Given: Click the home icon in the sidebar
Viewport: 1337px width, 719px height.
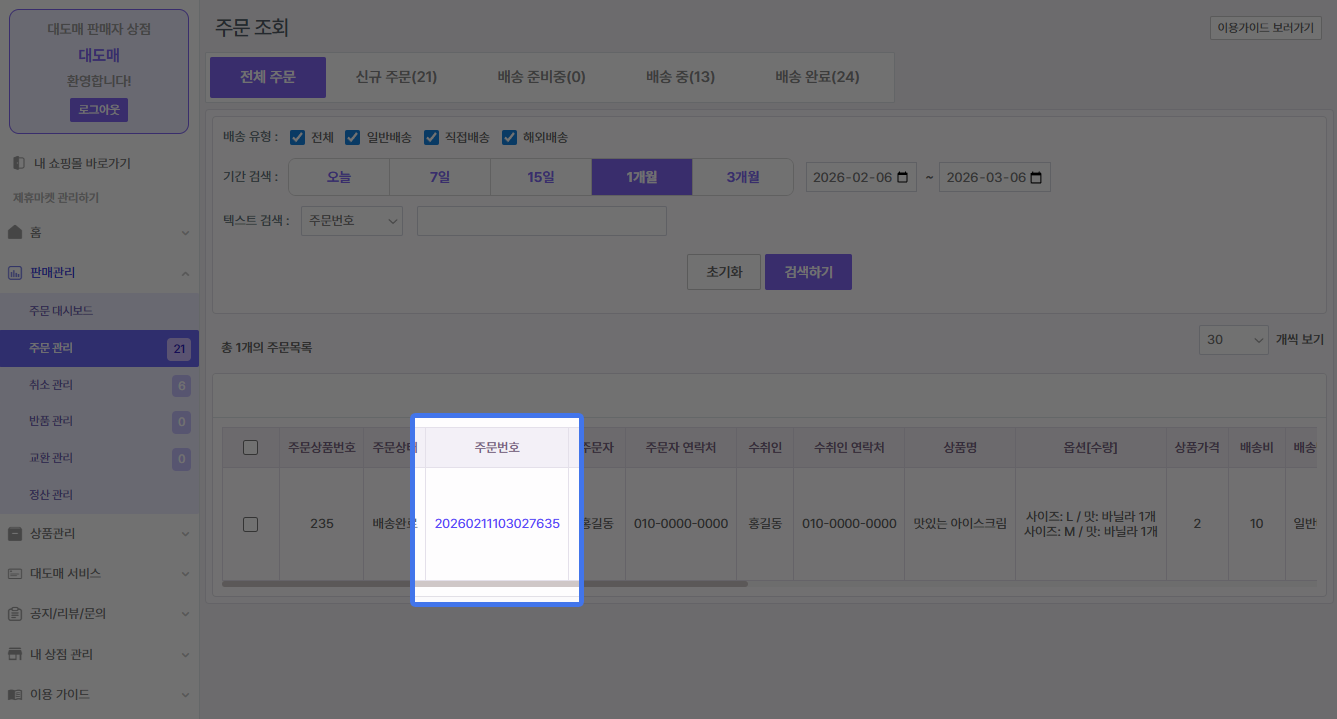Looking at the screenshot, I should pyautogui.click(x=15, y=232).
